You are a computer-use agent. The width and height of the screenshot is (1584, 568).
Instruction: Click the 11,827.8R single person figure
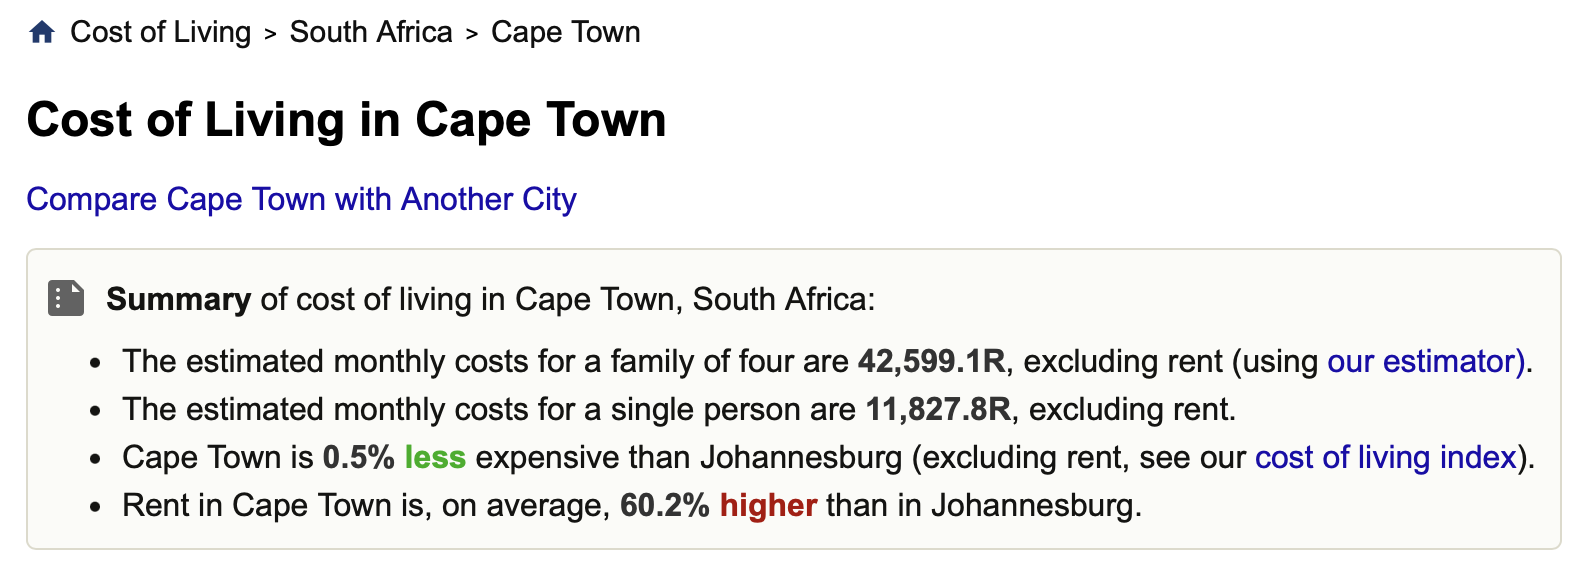(x=938, y=409)
